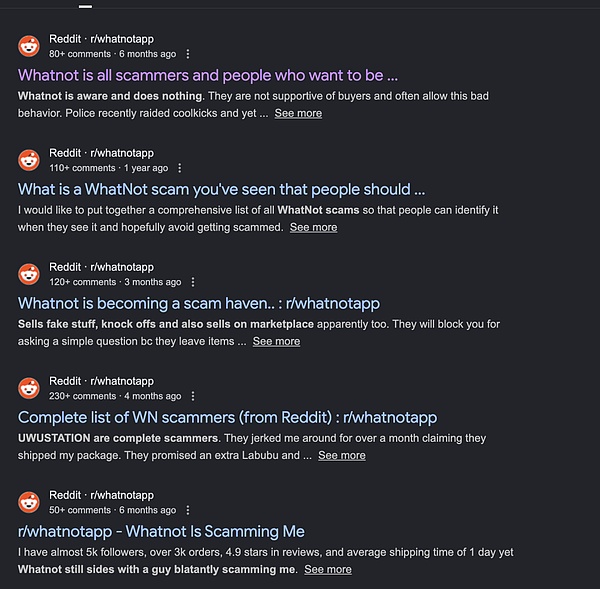Click Reddit icon beside 'Whatnot Is Scamming Me' result
Image resolution: width=600 pixels, height=589 pixels.
point(29,502)
